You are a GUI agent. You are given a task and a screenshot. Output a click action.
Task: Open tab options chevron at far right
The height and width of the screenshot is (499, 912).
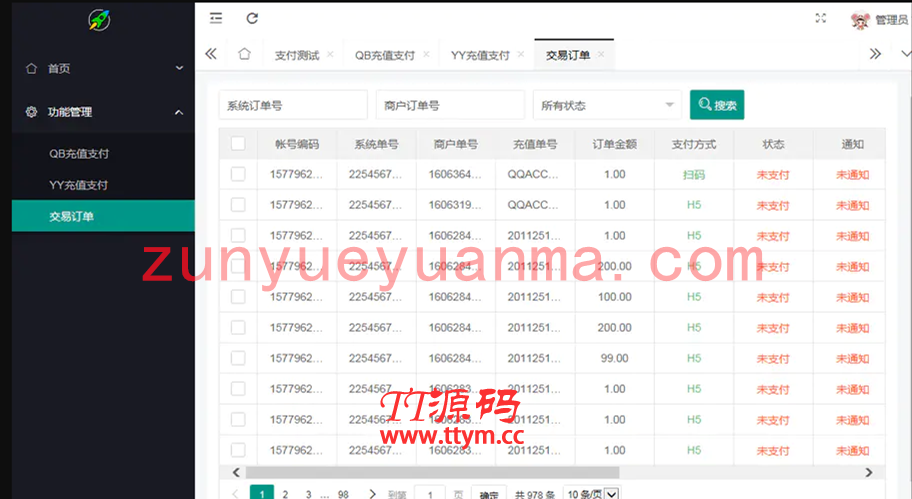tap(906, 54)
